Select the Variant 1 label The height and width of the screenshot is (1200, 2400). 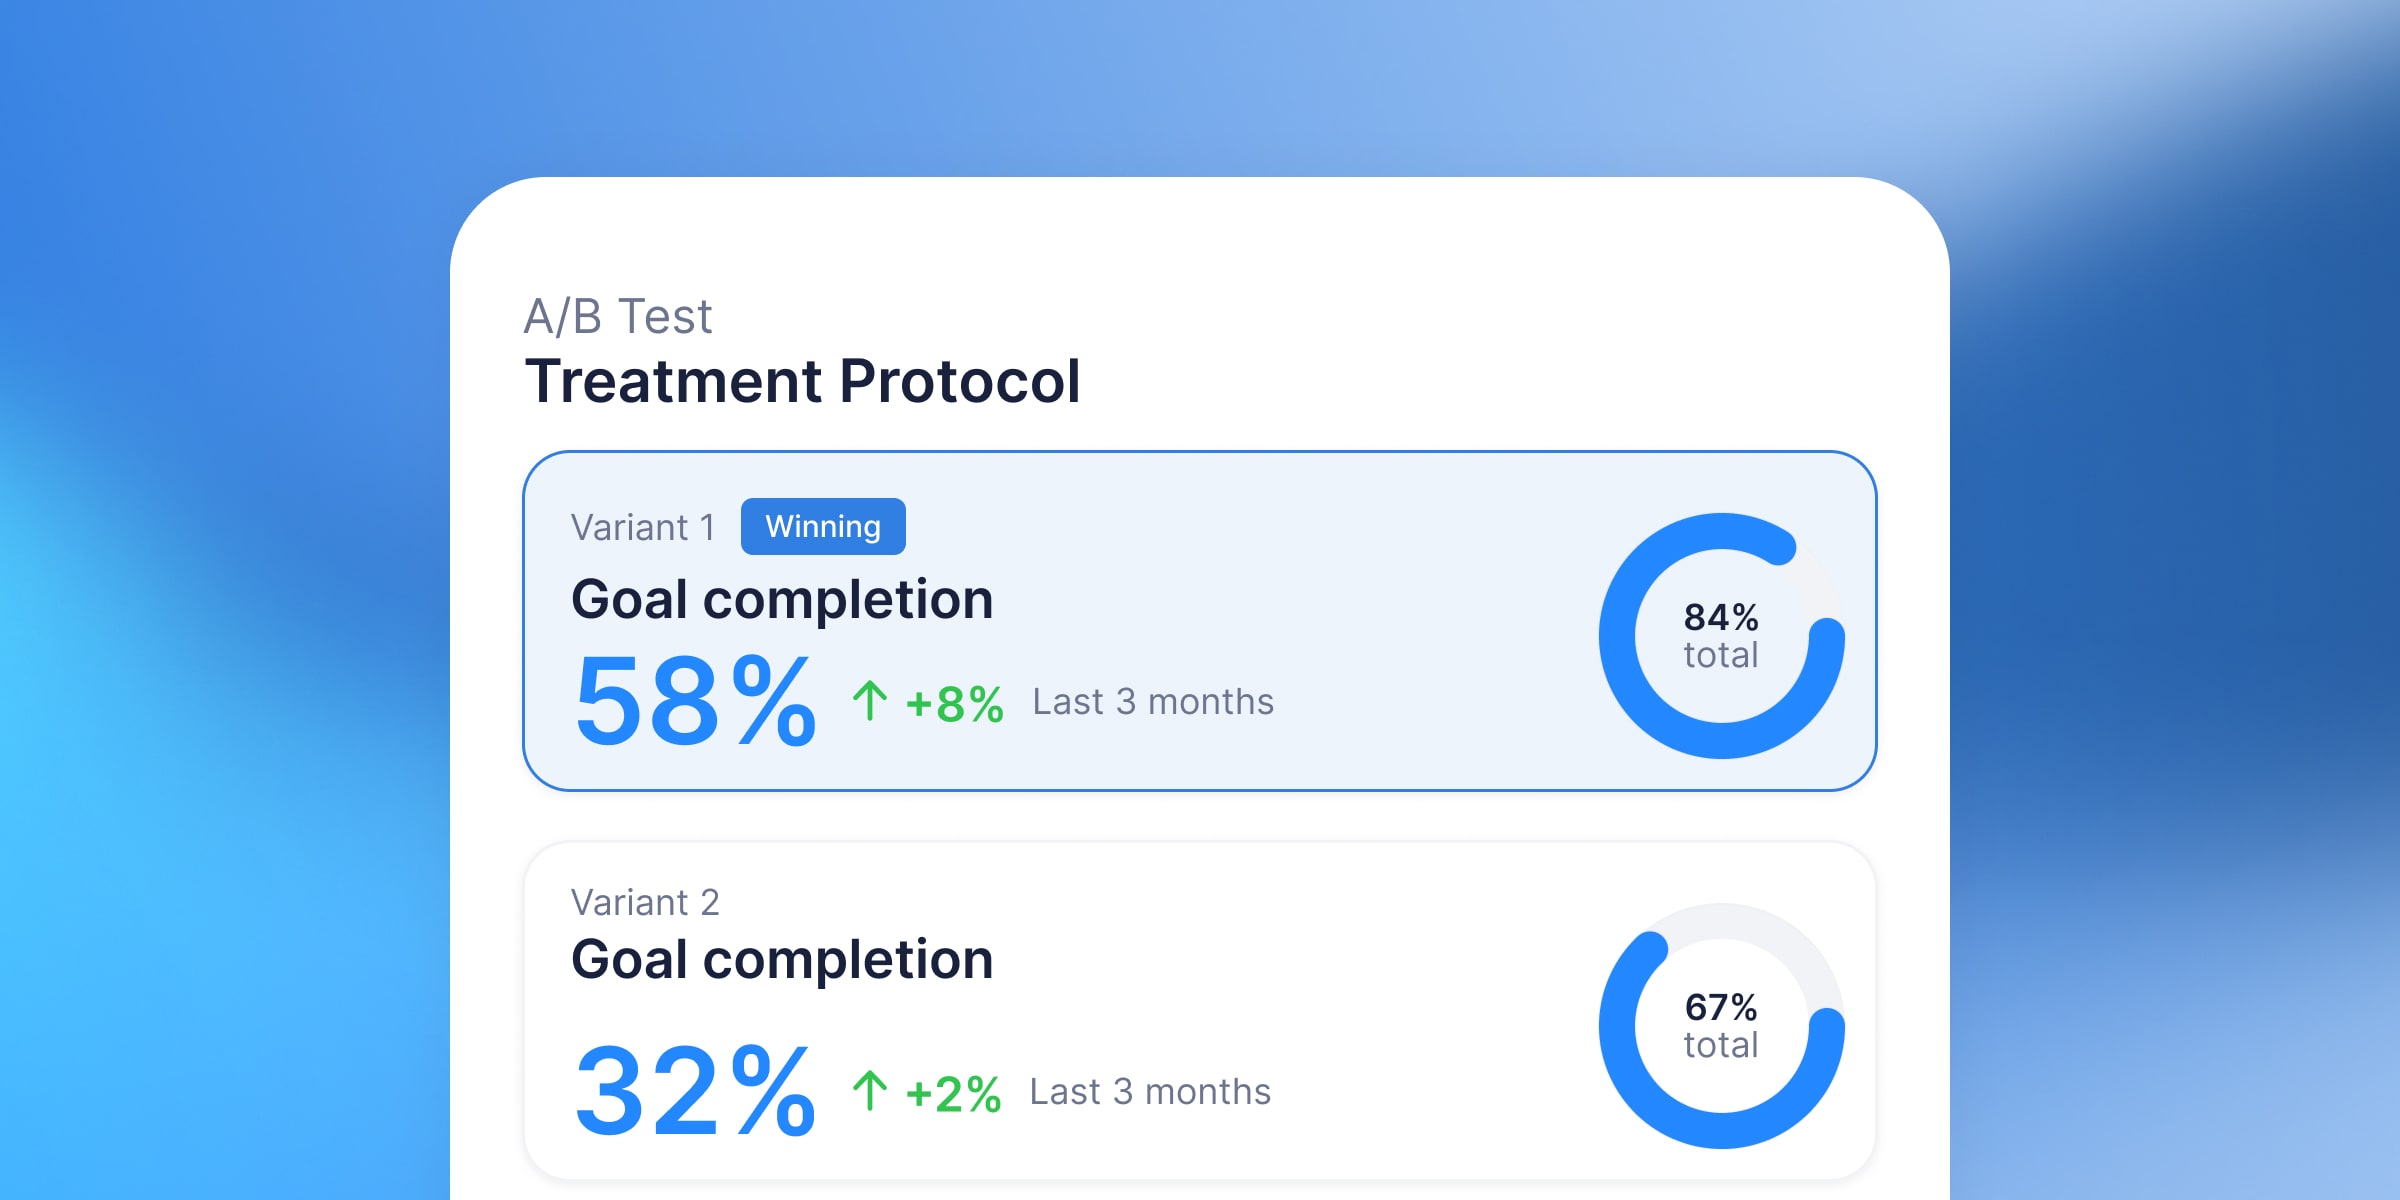coord(643,527)
